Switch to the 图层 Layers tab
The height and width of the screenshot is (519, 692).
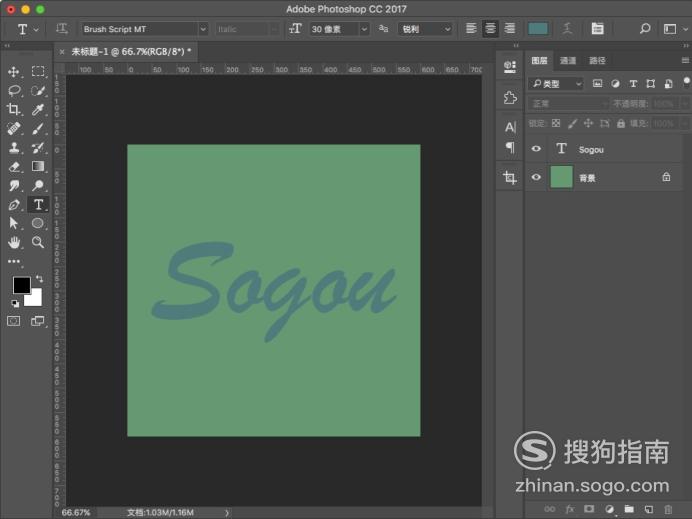[539, 60]
